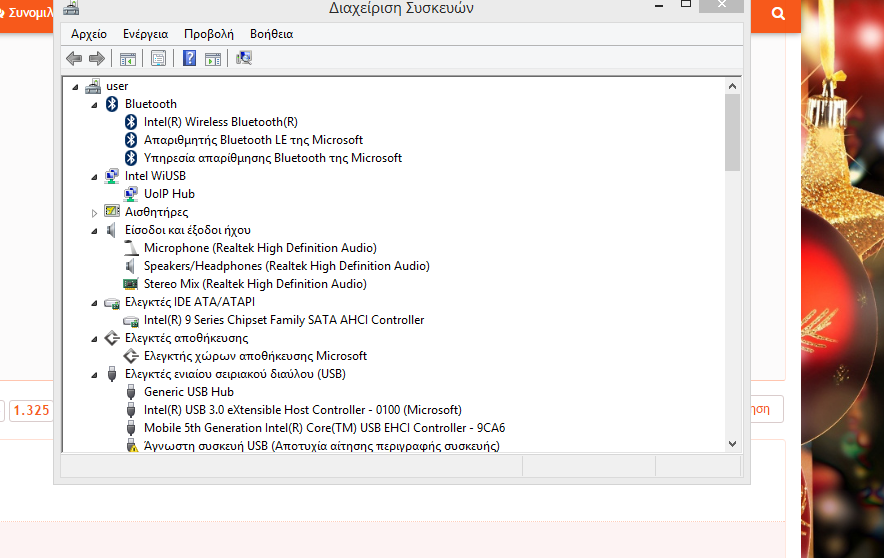
Task: Select Stereo Mix (Realtek High Definition Audio)
Action: point(255,284)
